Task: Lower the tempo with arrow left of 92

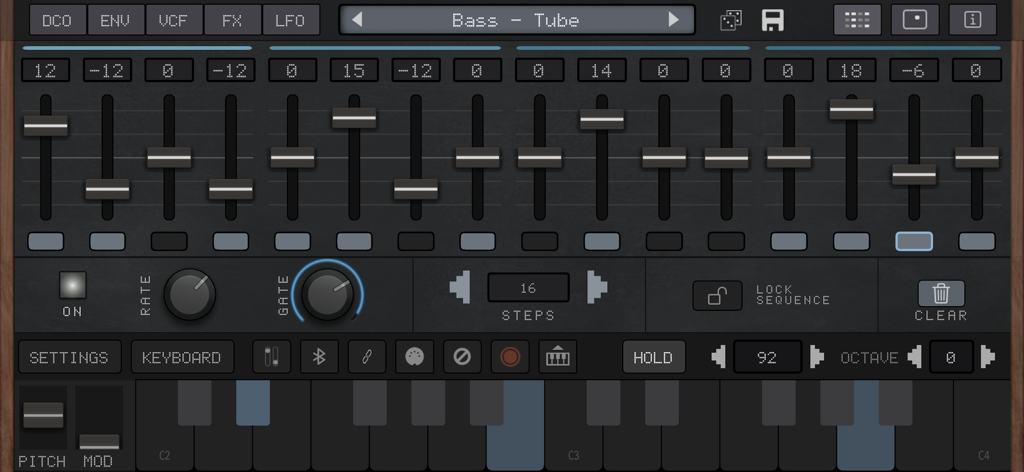Action: pyautogui.click(x=718, y=357)
